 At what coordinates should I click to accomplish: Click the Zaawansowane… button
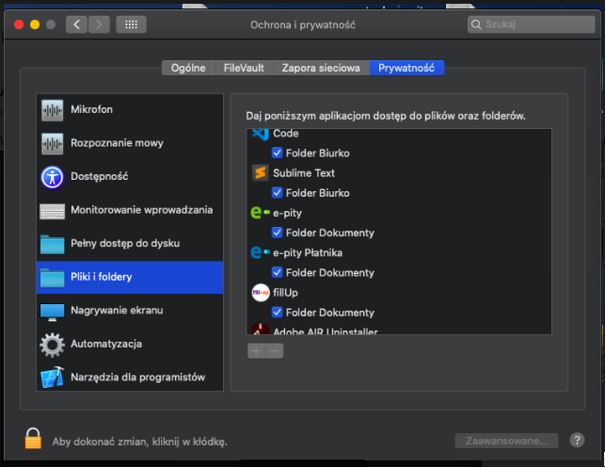(505, 440)
